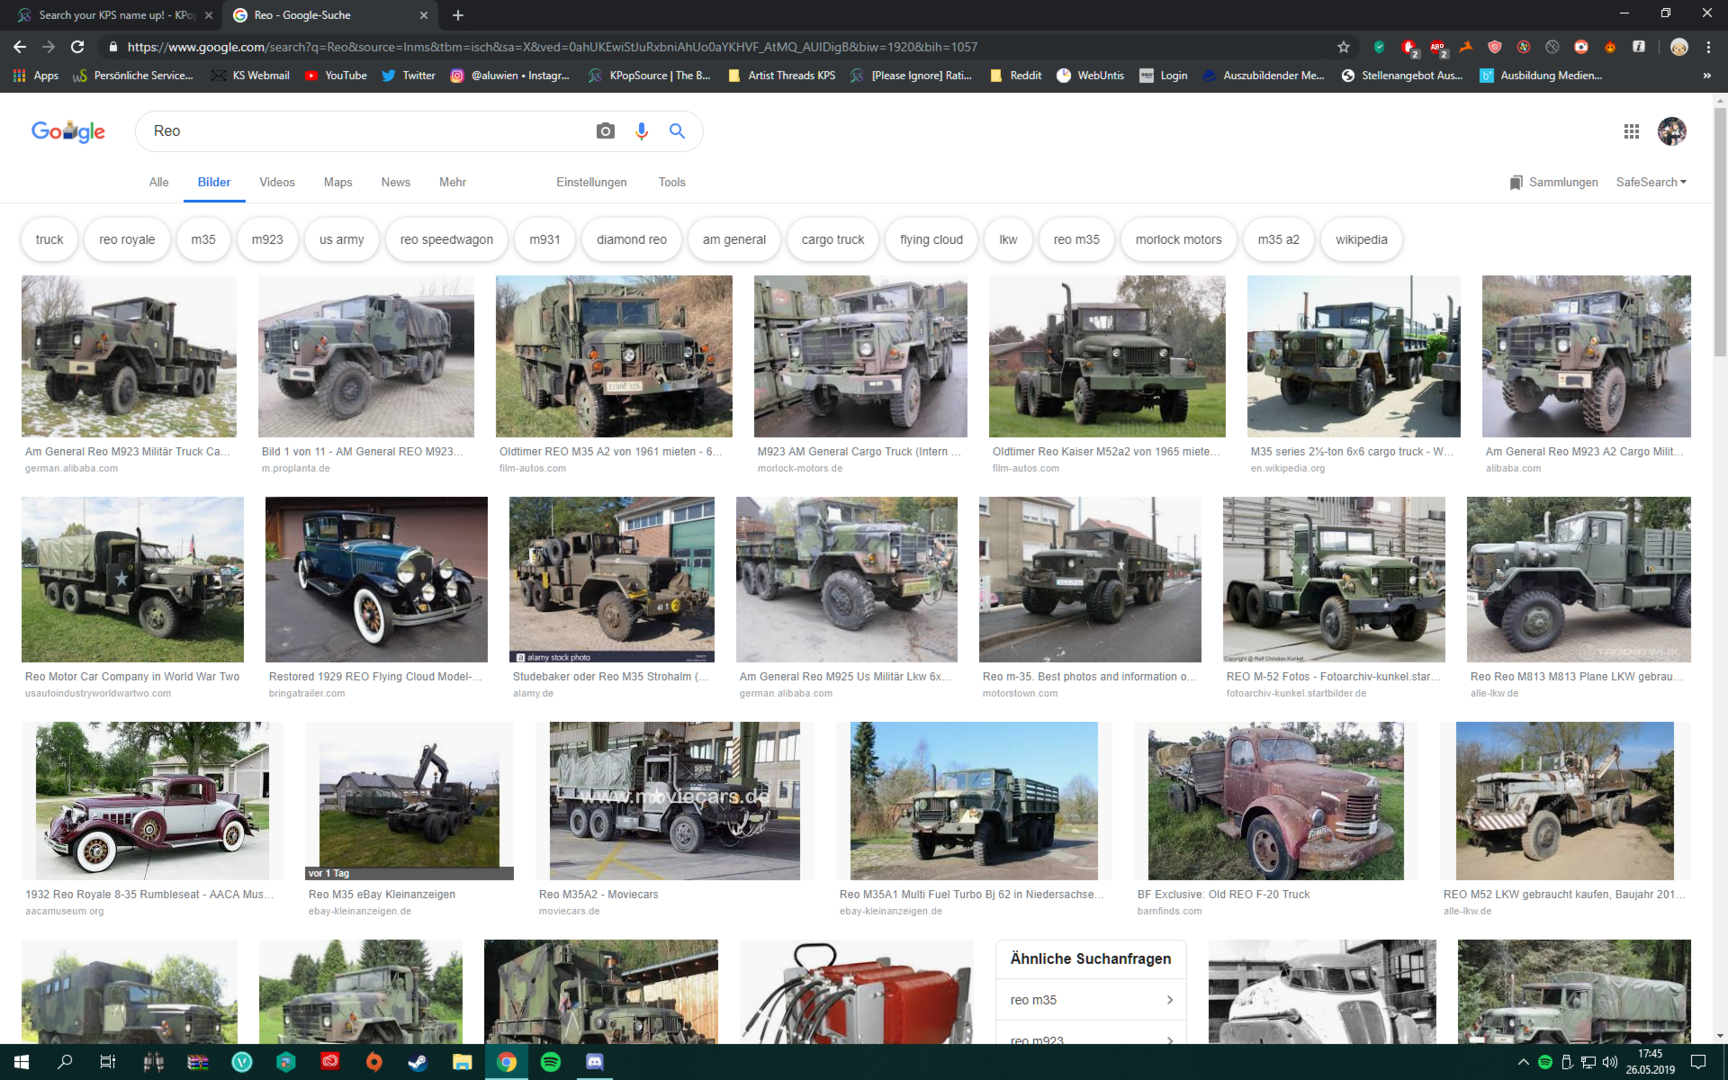Click the Task View icon in the taskbar
This screenshot has height=1080, width=1728.
point(108,1062)
